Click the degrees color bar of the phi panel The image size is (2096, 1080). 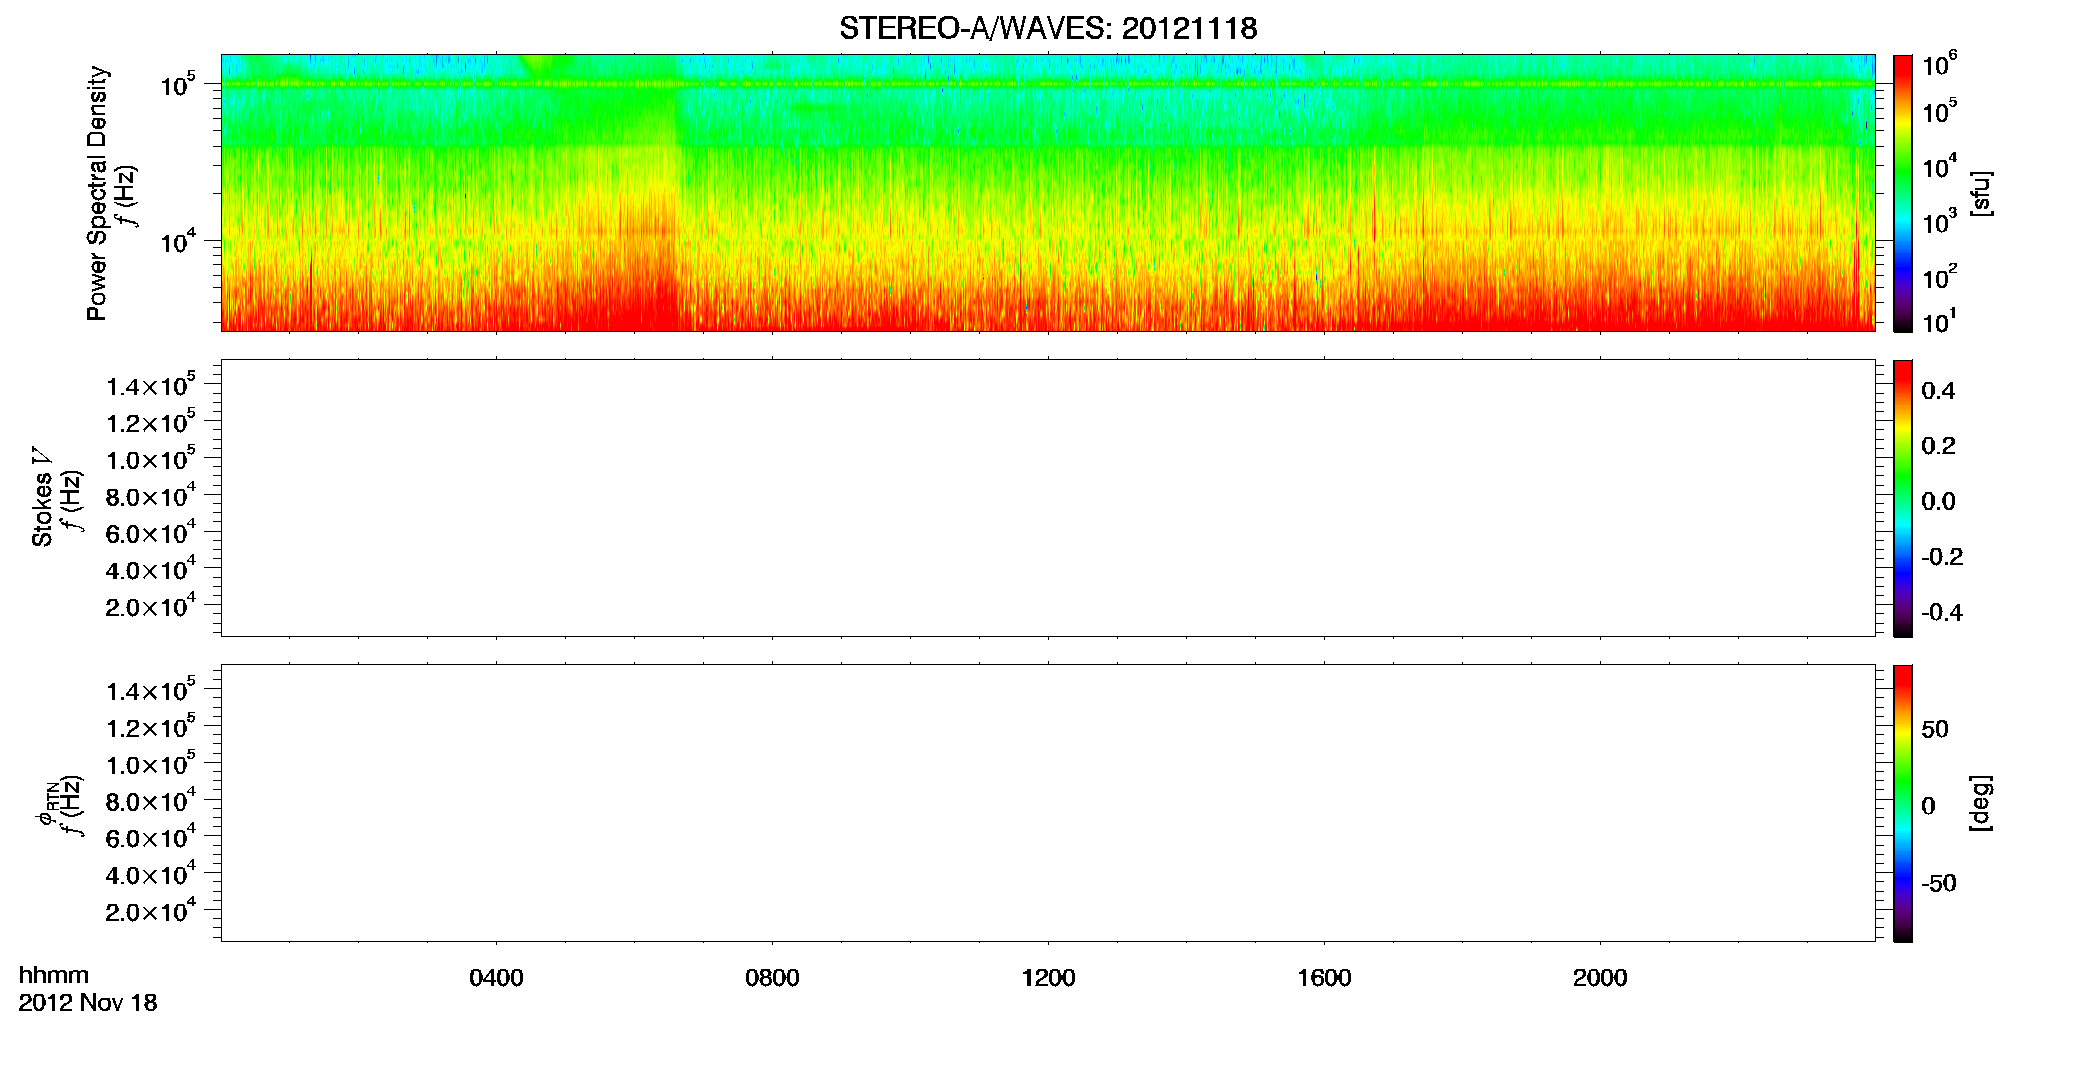(1903, 803)
